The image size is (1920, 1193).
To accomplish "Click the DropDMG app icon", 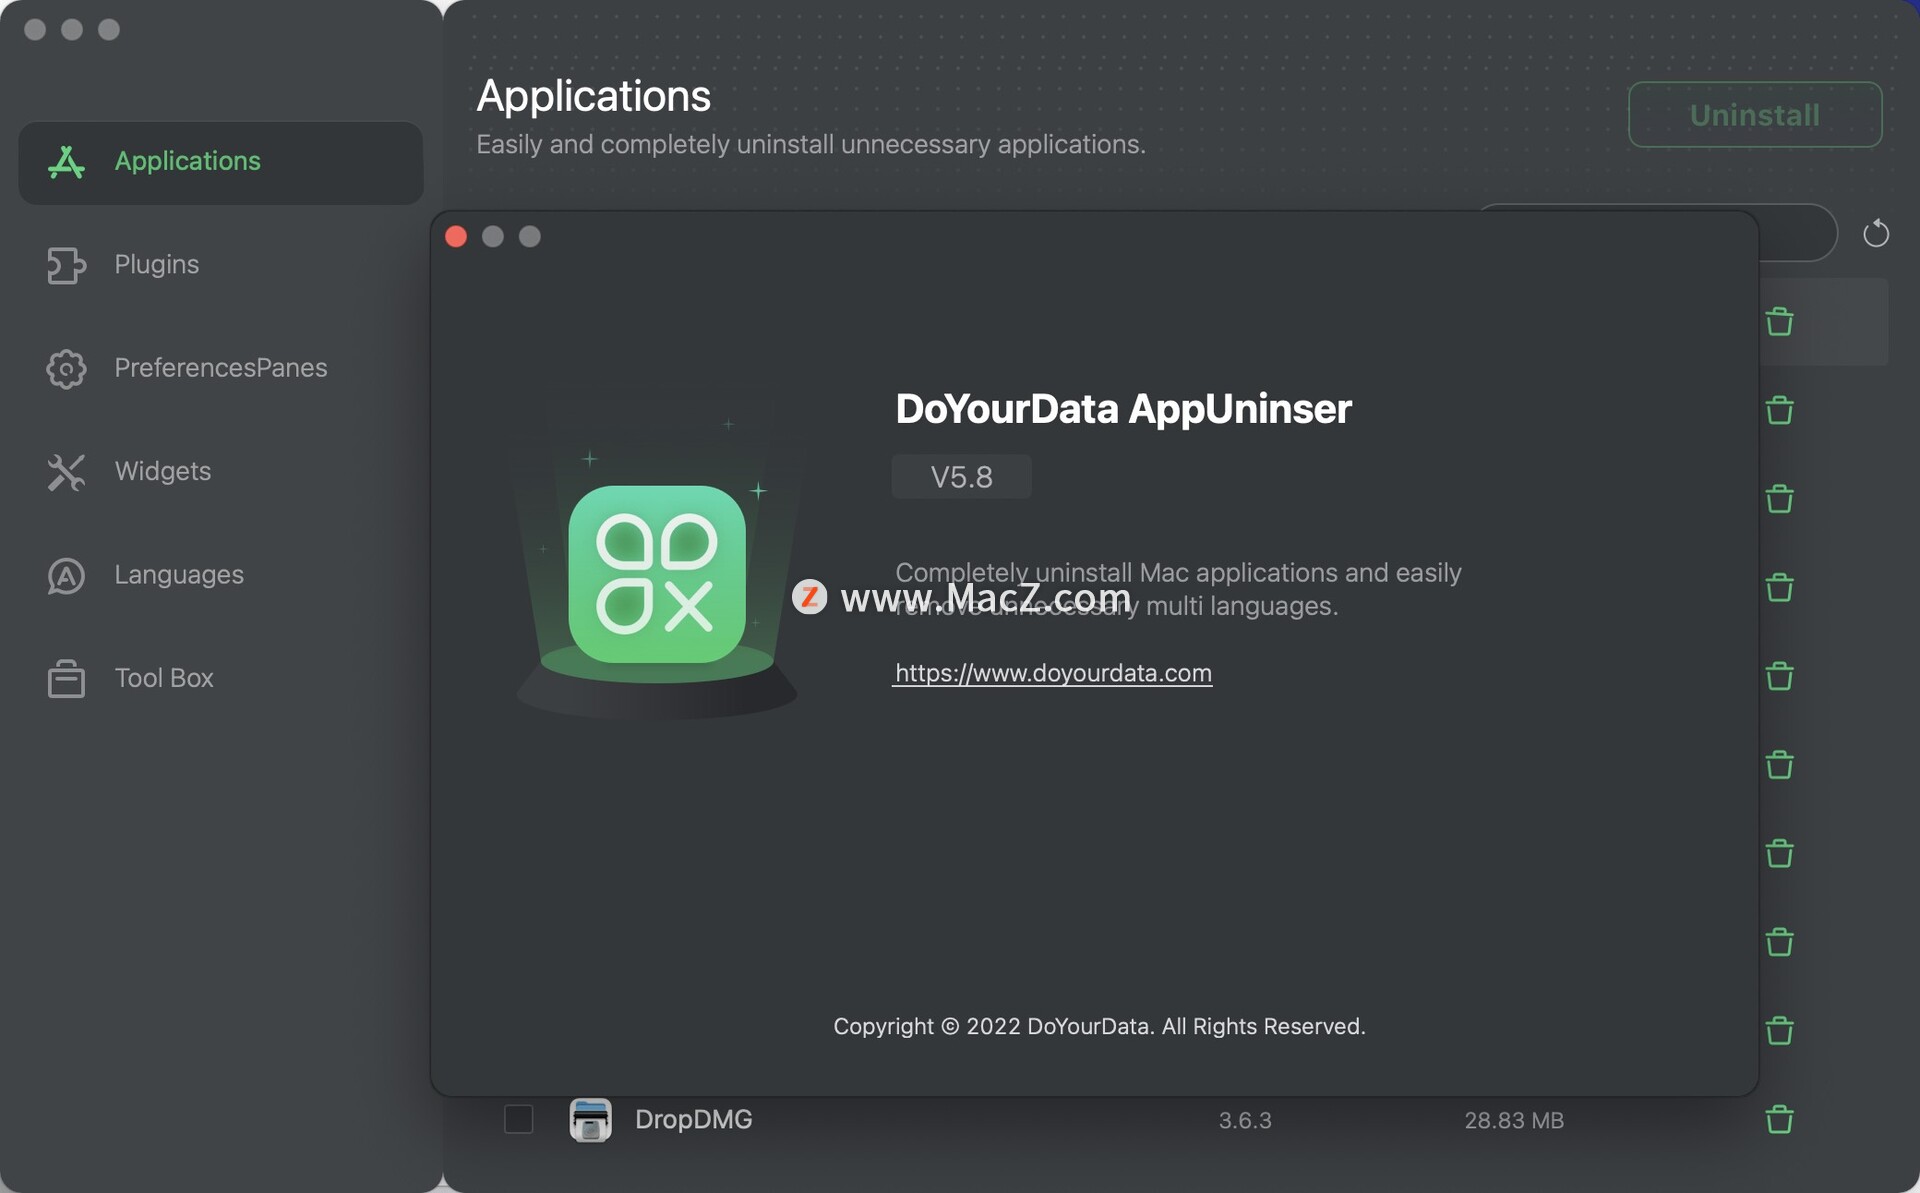I will point(590,1119).
